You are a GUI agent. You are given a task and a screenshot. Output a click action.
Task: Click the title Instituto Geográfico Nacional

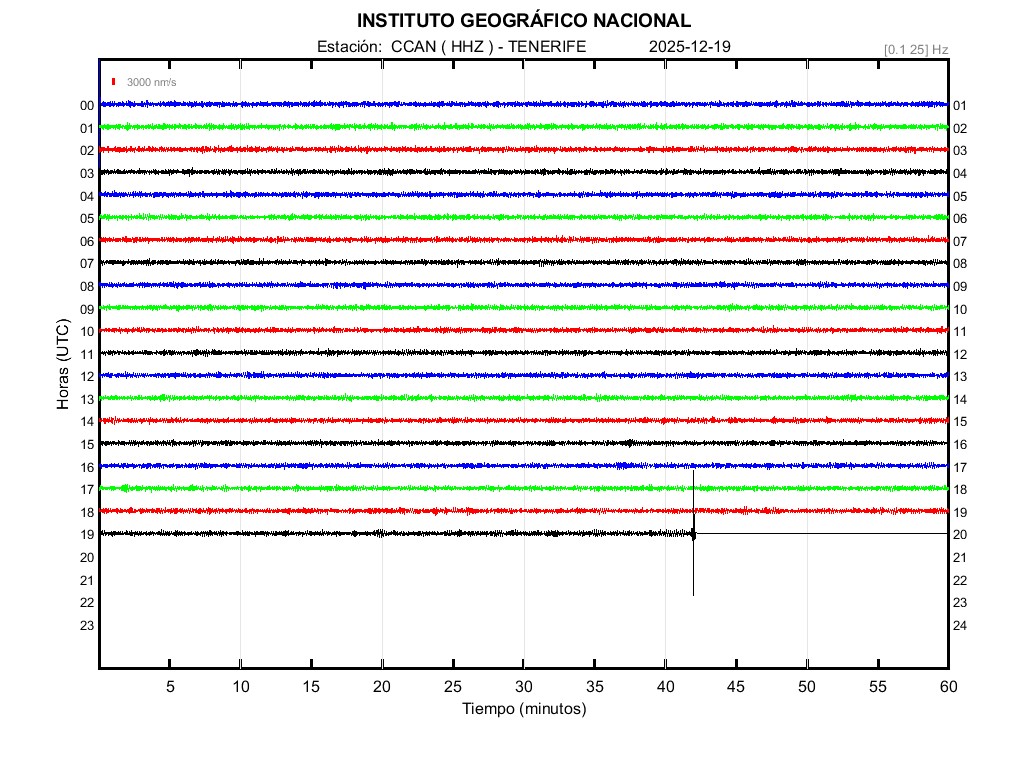[523, 21]
